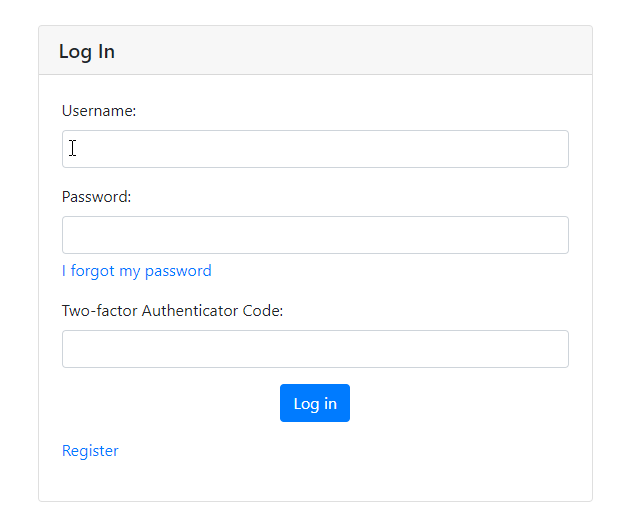
Task: Focus the Password input box
Action: [315, 235]
